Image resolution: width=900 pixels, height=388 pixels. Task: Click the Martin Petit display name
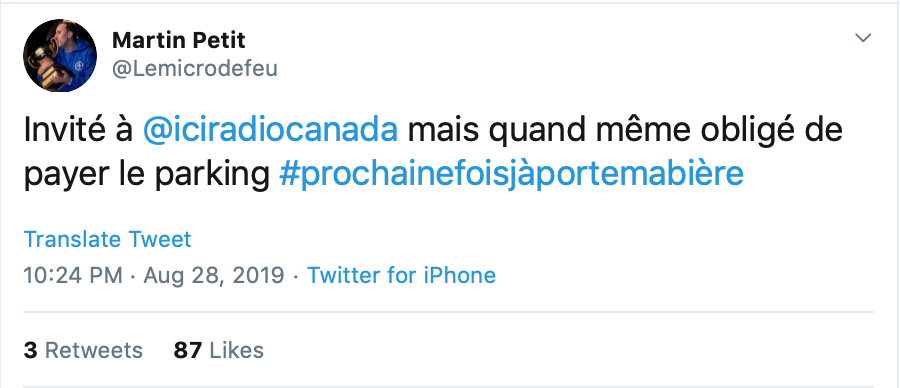179,40
